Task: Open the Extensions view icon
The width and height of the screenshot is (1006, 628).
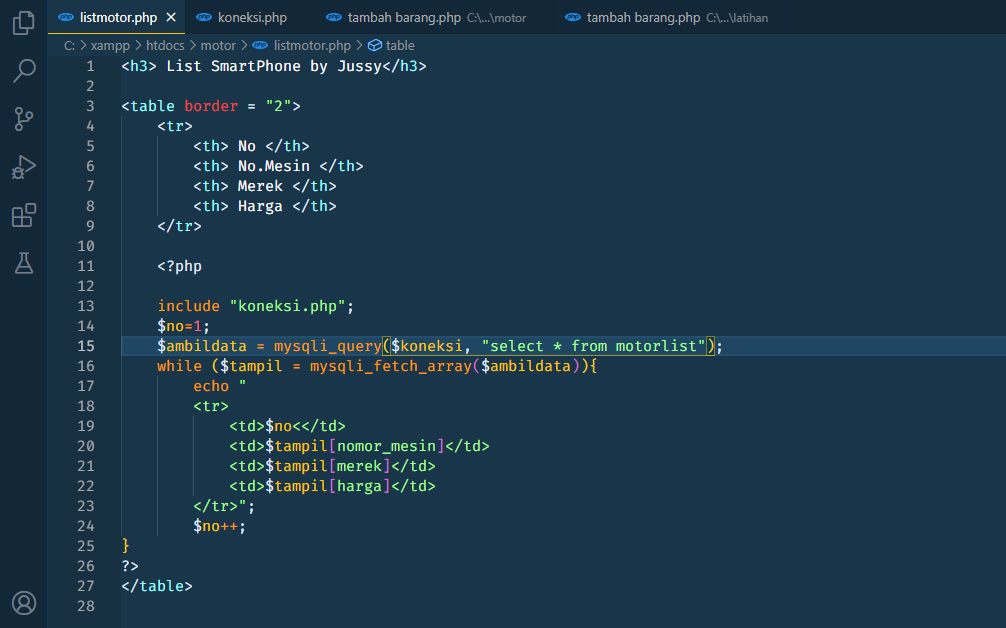Action: point(22,215)
